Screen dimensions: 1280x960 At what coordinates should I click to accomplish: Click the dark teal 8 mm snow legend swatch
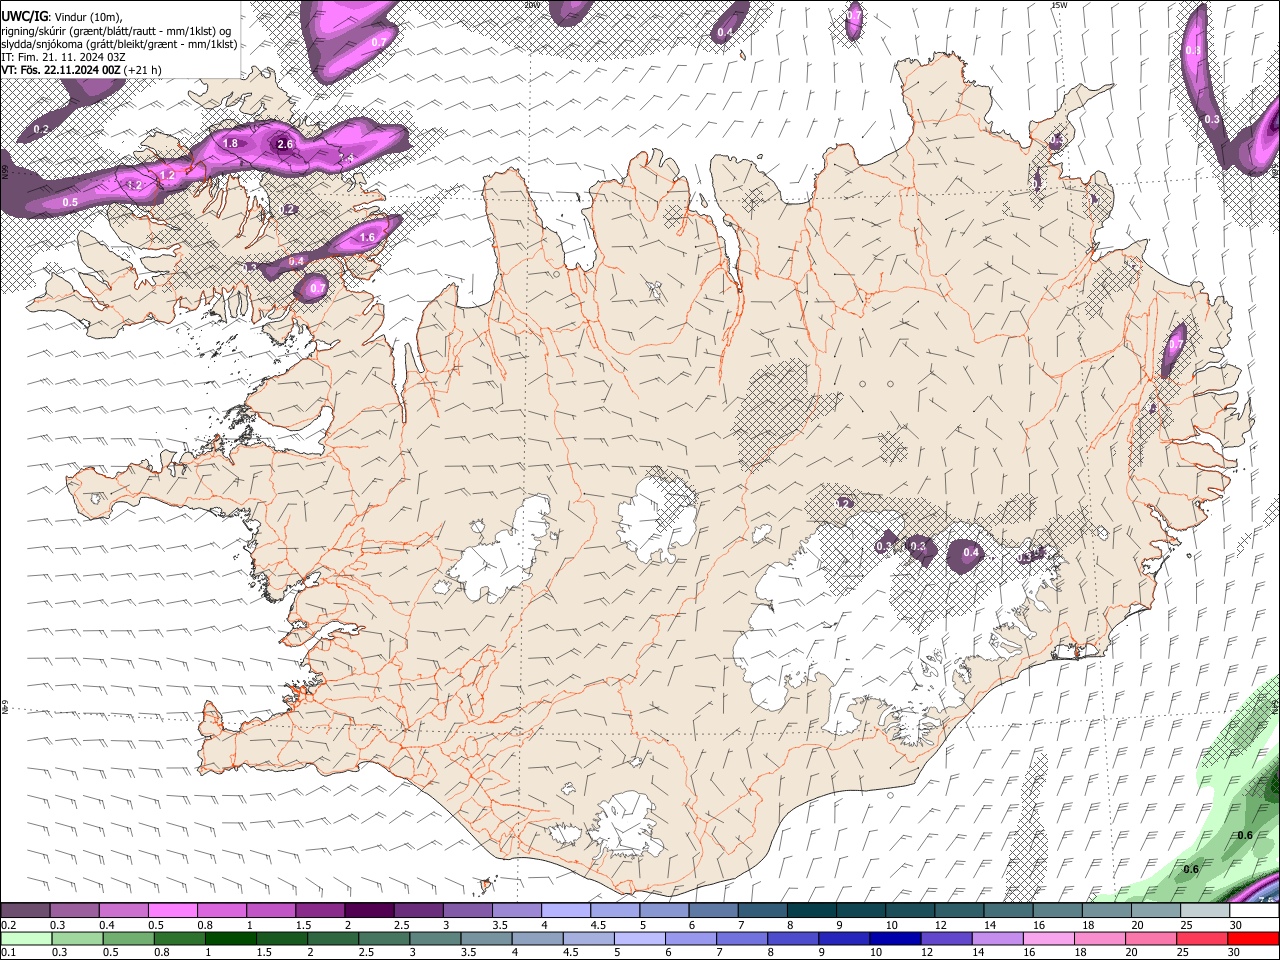[x=812, y=911]
